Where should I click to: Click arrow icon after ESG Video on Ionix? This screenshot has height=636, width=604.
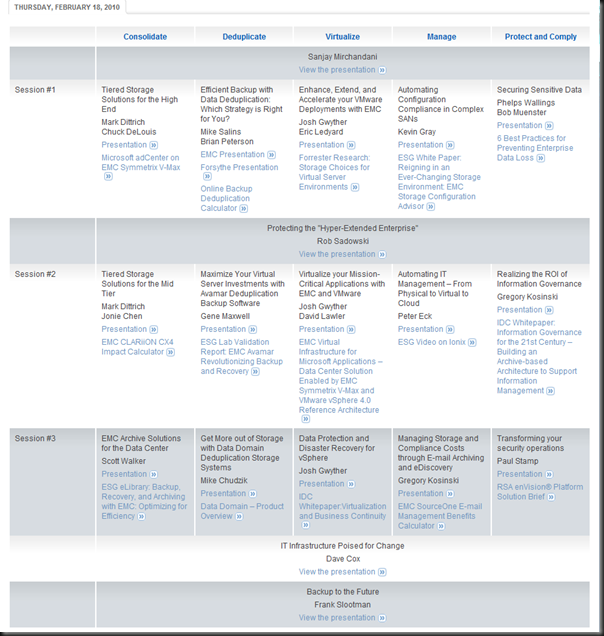coord(472,342)
